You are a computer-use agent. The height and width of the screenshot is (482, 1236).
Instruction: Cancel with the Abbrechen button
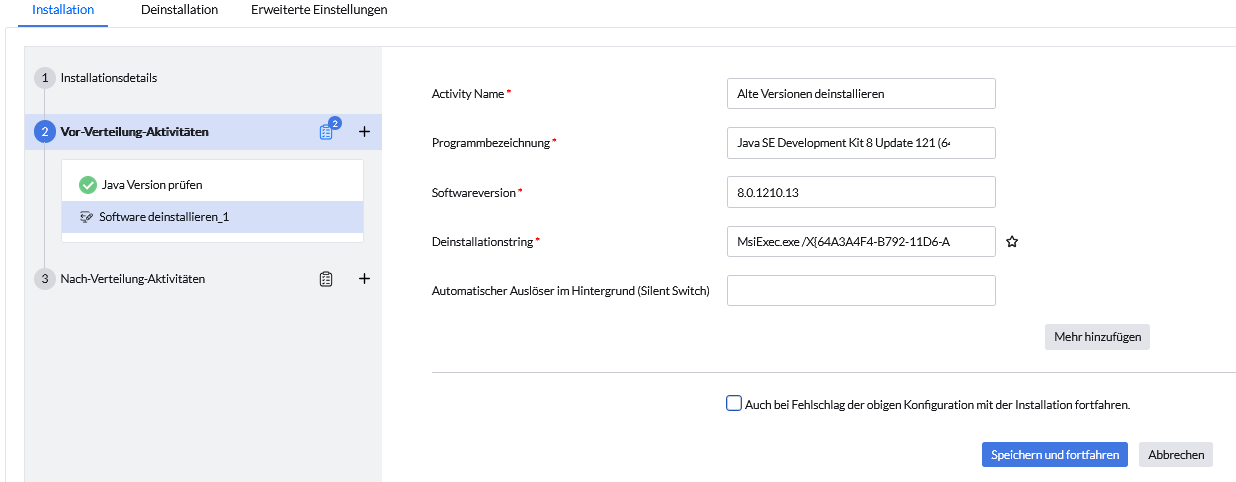(1175, 454)
